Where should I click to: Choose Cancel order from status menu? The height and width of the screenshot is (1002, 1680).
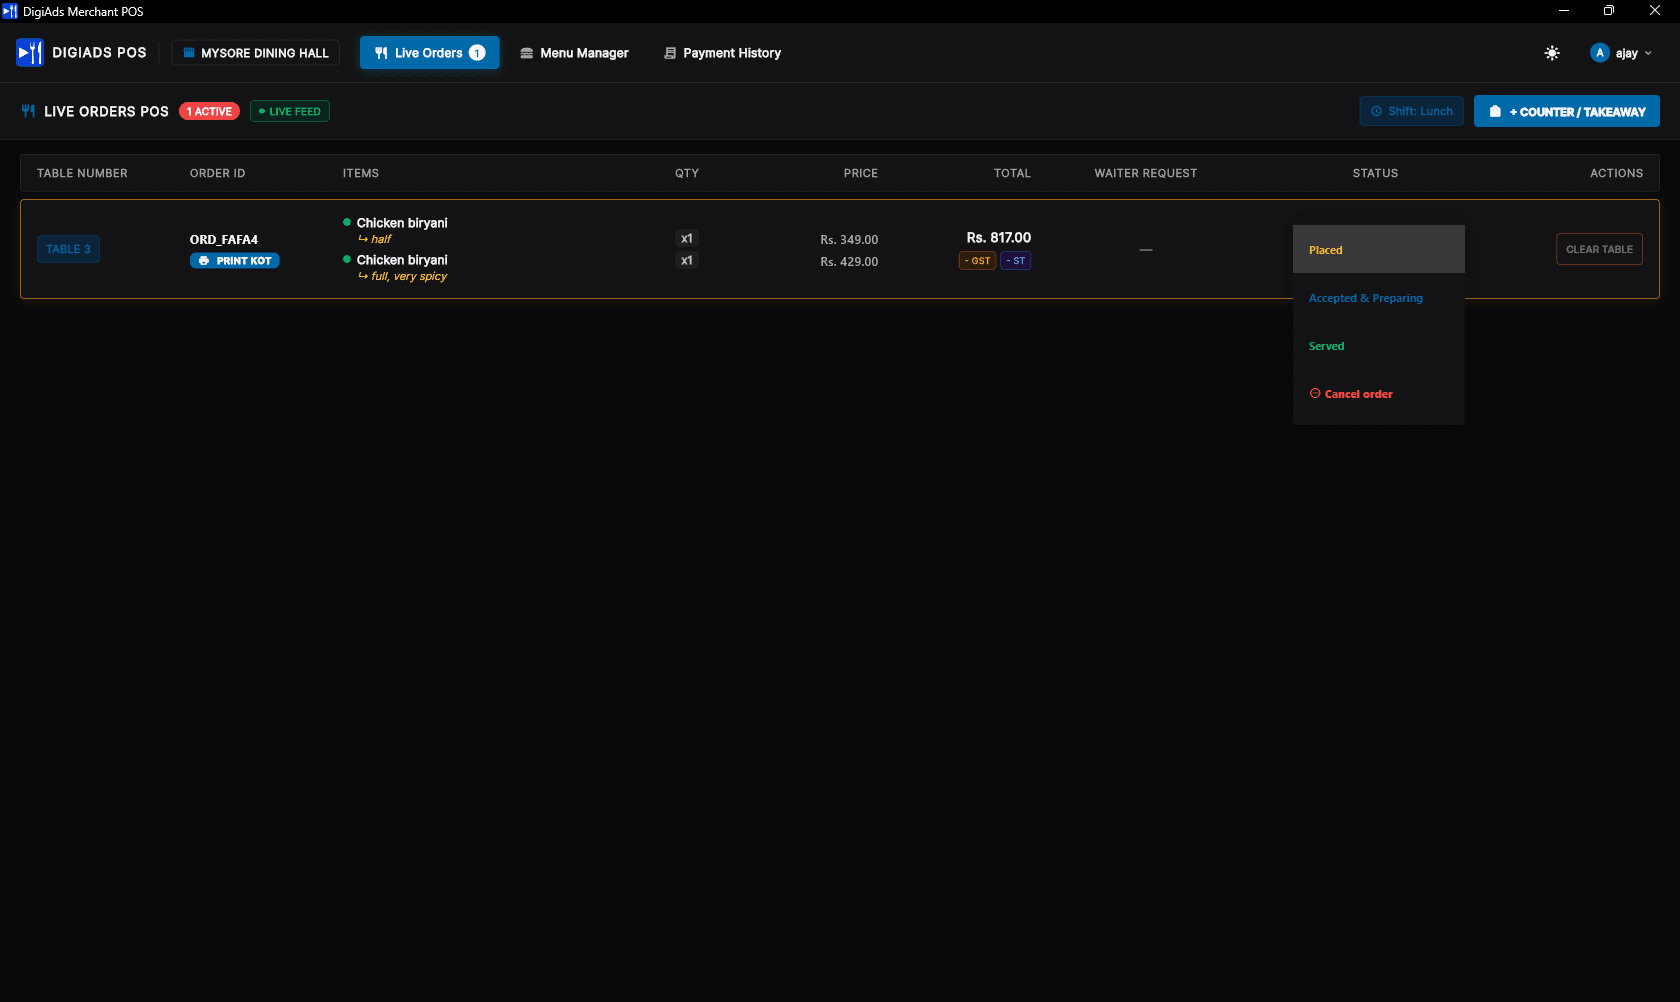(1379, 394)
